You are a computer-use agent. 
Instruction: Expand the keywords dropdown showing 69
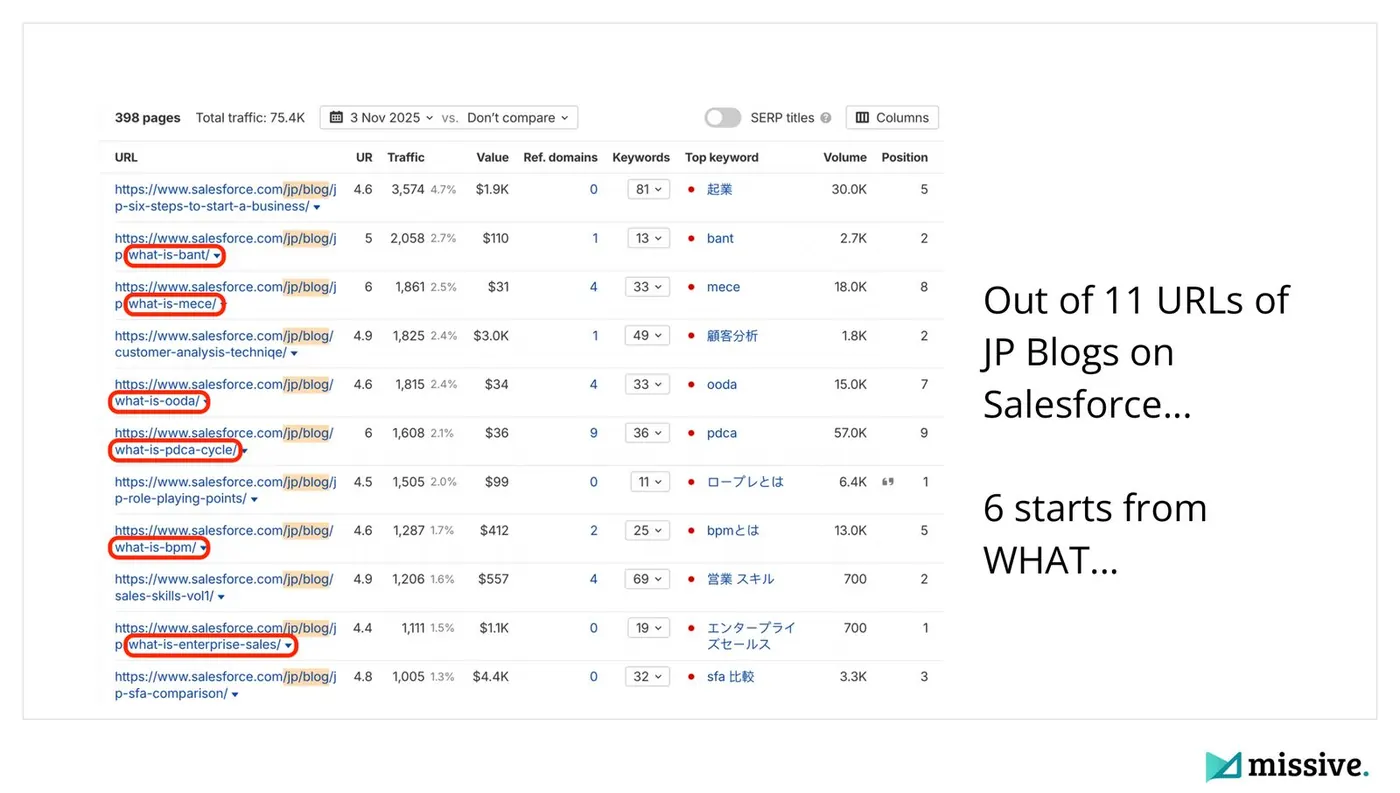click(x=648, y=579)
